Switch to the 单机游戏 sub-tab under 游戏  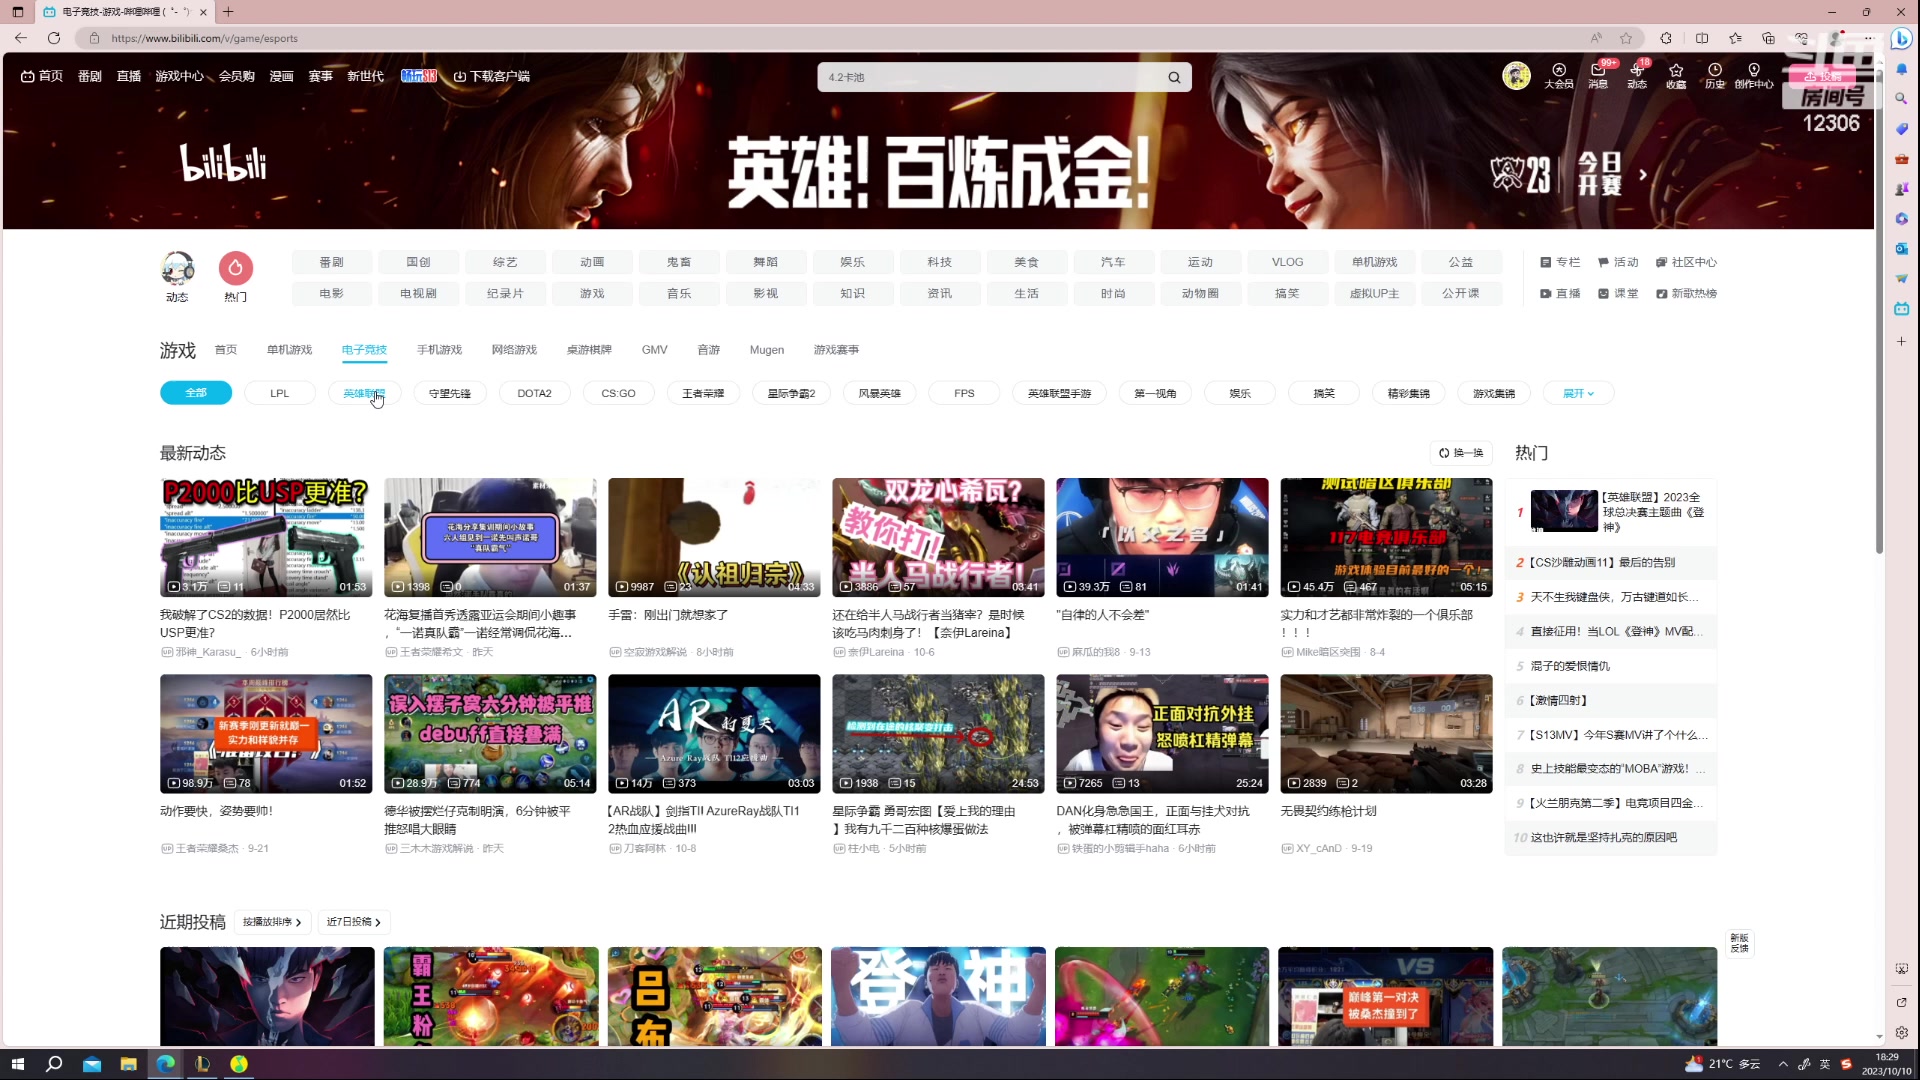(x=289, y=350)
